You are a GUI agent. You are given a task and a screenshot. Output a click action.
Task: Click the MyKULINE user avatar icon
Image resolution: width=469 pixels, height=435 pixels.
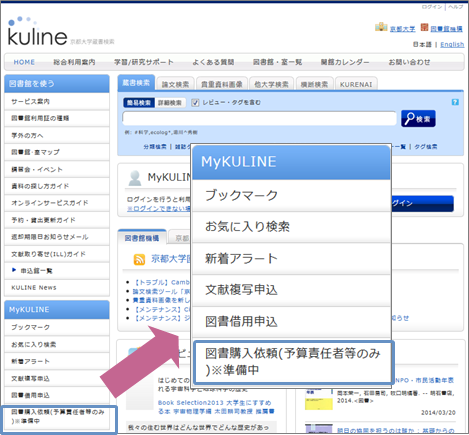(x=135, y=178)
